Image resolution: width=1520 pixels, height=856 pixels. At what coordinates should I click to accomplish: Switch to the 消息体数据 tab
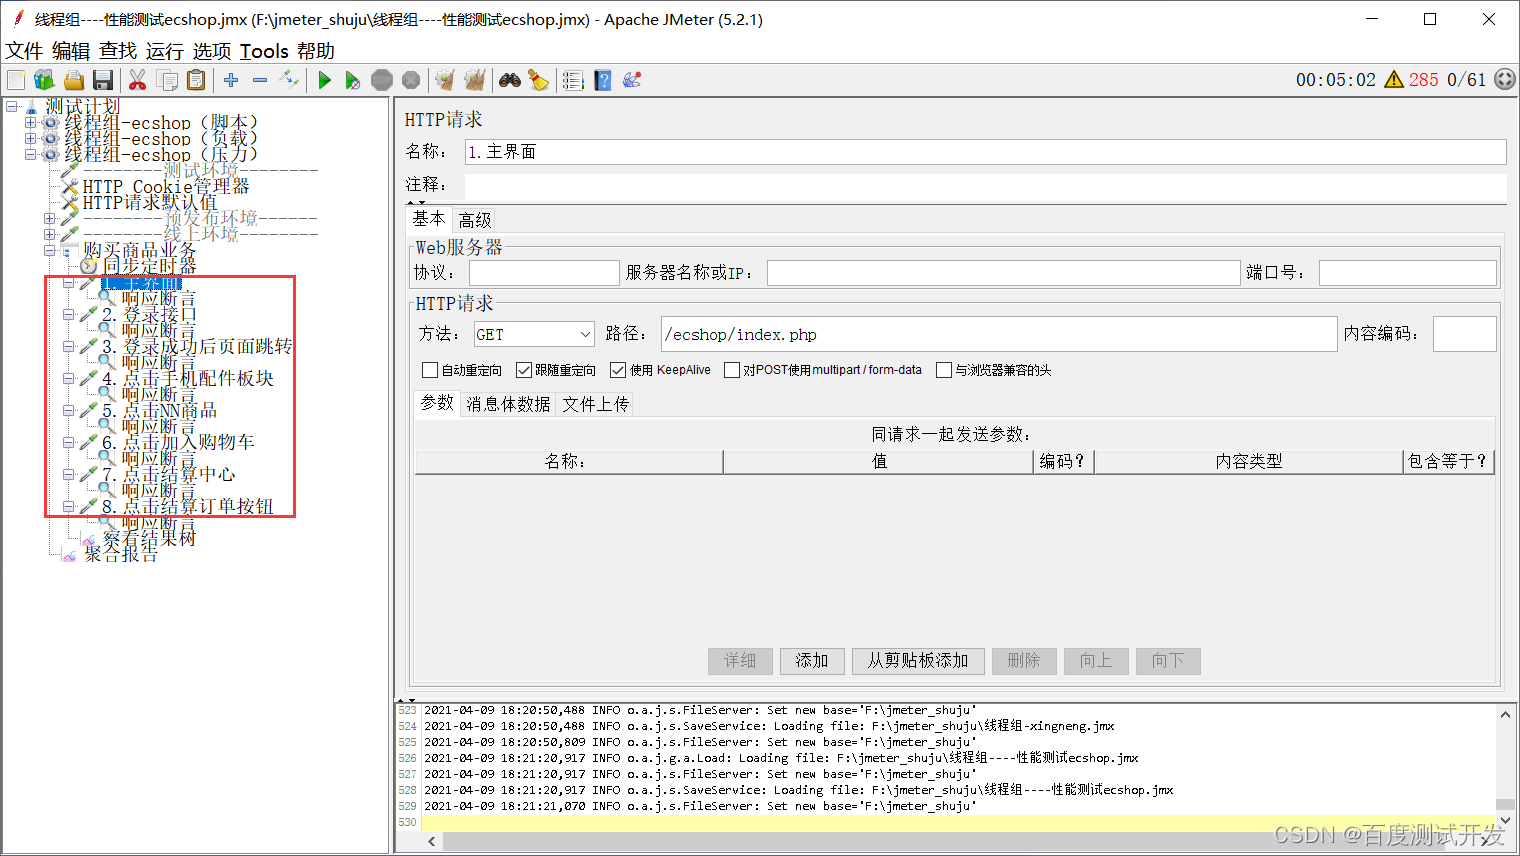[x=508, y=404]
